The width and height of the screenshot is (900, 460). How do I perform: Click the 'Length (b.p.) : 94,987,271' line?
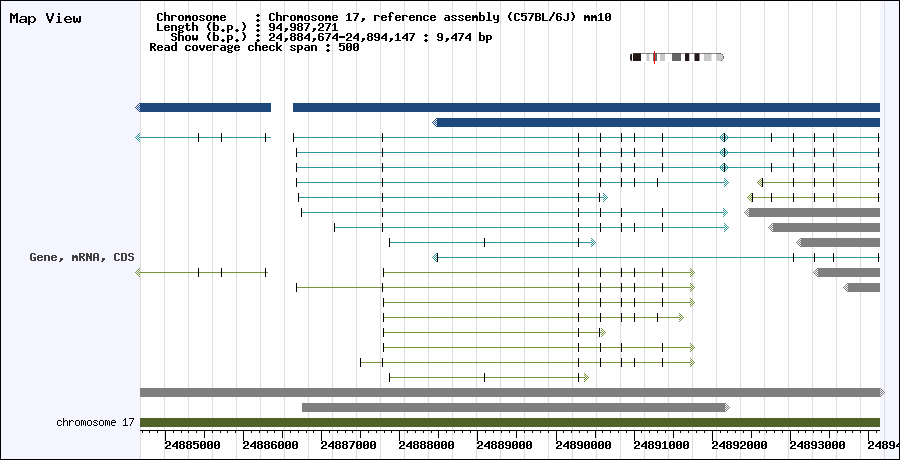pyautogui.click(x=247, y=27)
